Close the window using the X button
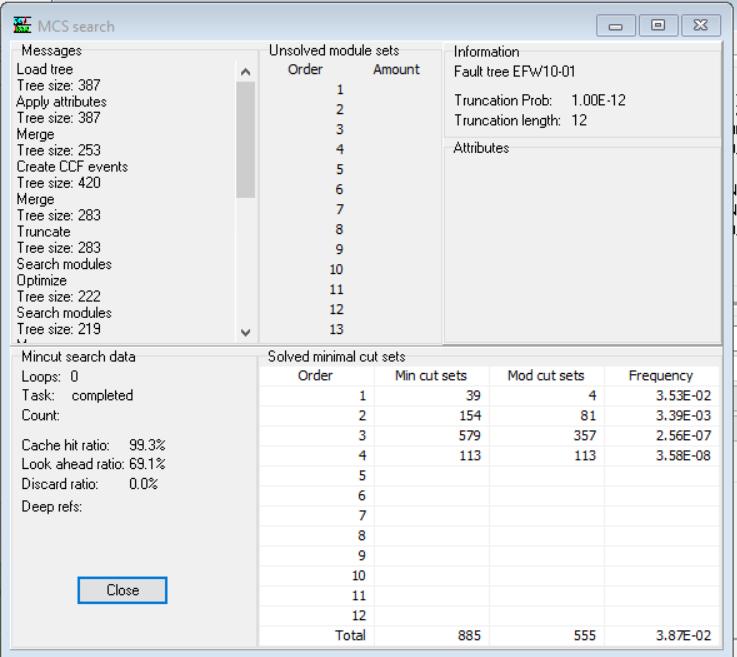This screenshot has width=737, height=657. pos(700,25)
